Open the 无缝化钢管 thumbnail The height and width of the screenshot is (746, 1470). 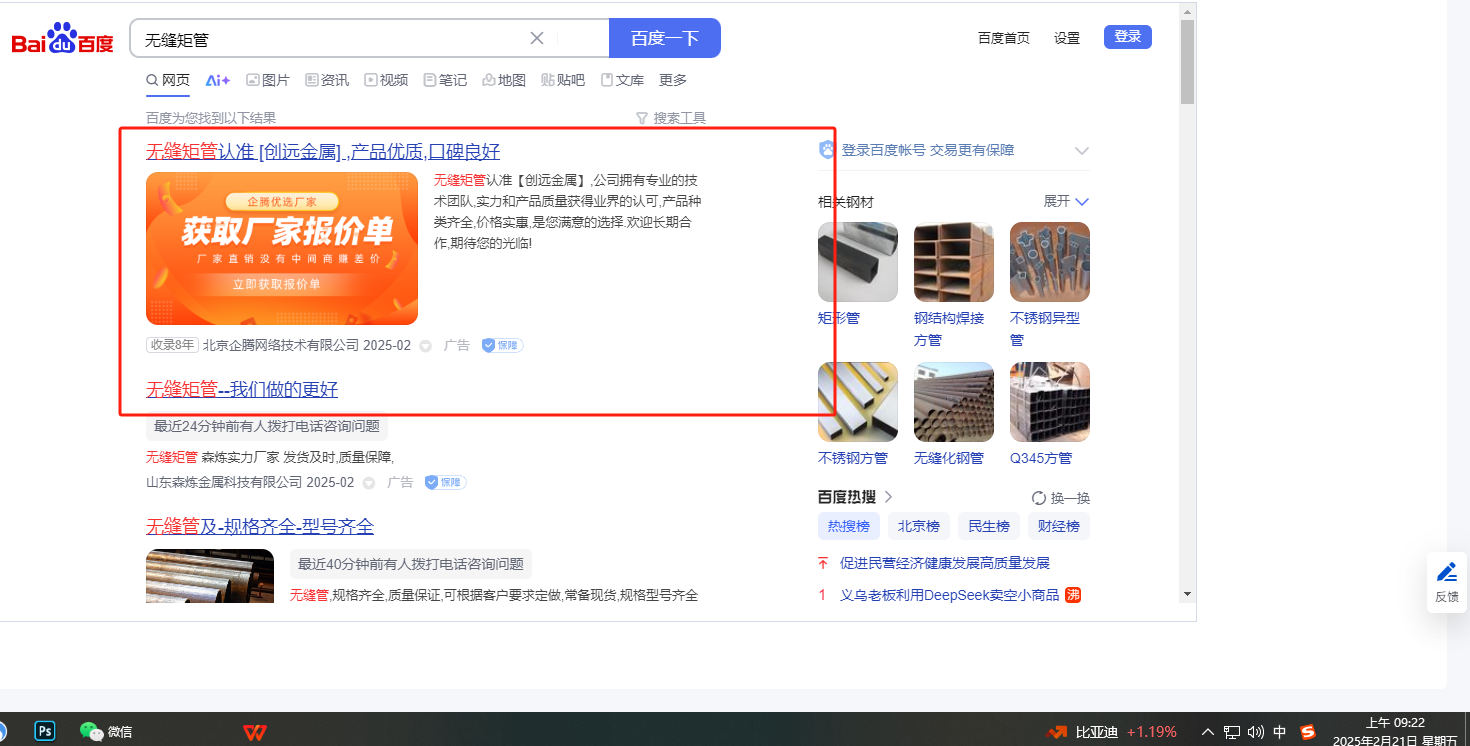click(x=954, y=402)
